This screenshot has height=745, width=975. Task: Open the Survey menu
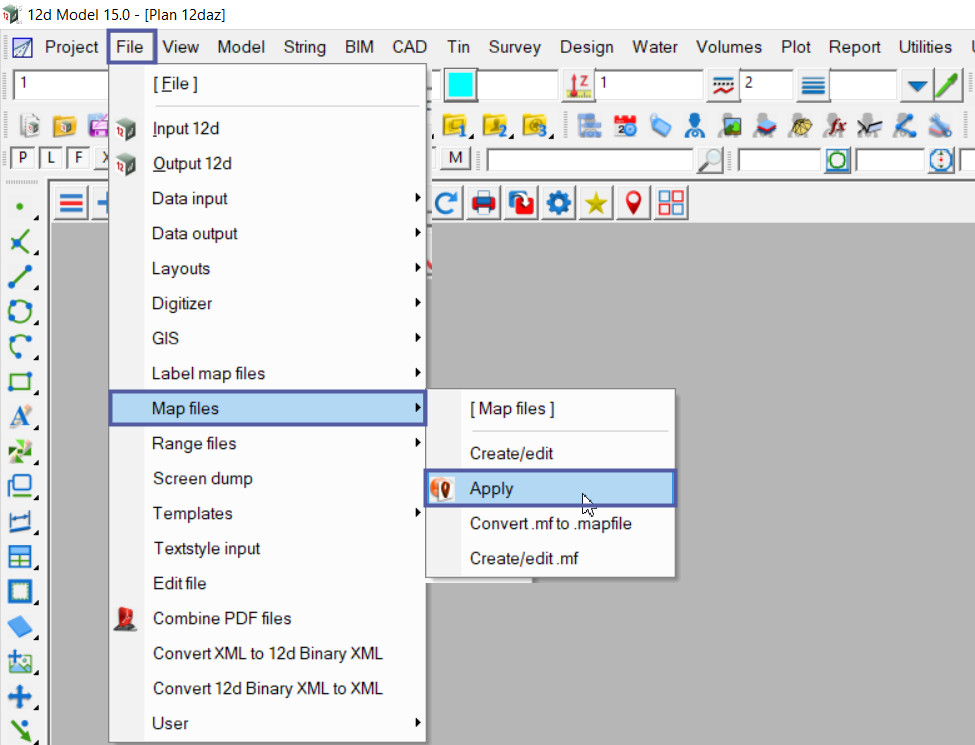(x=514, y=47)
